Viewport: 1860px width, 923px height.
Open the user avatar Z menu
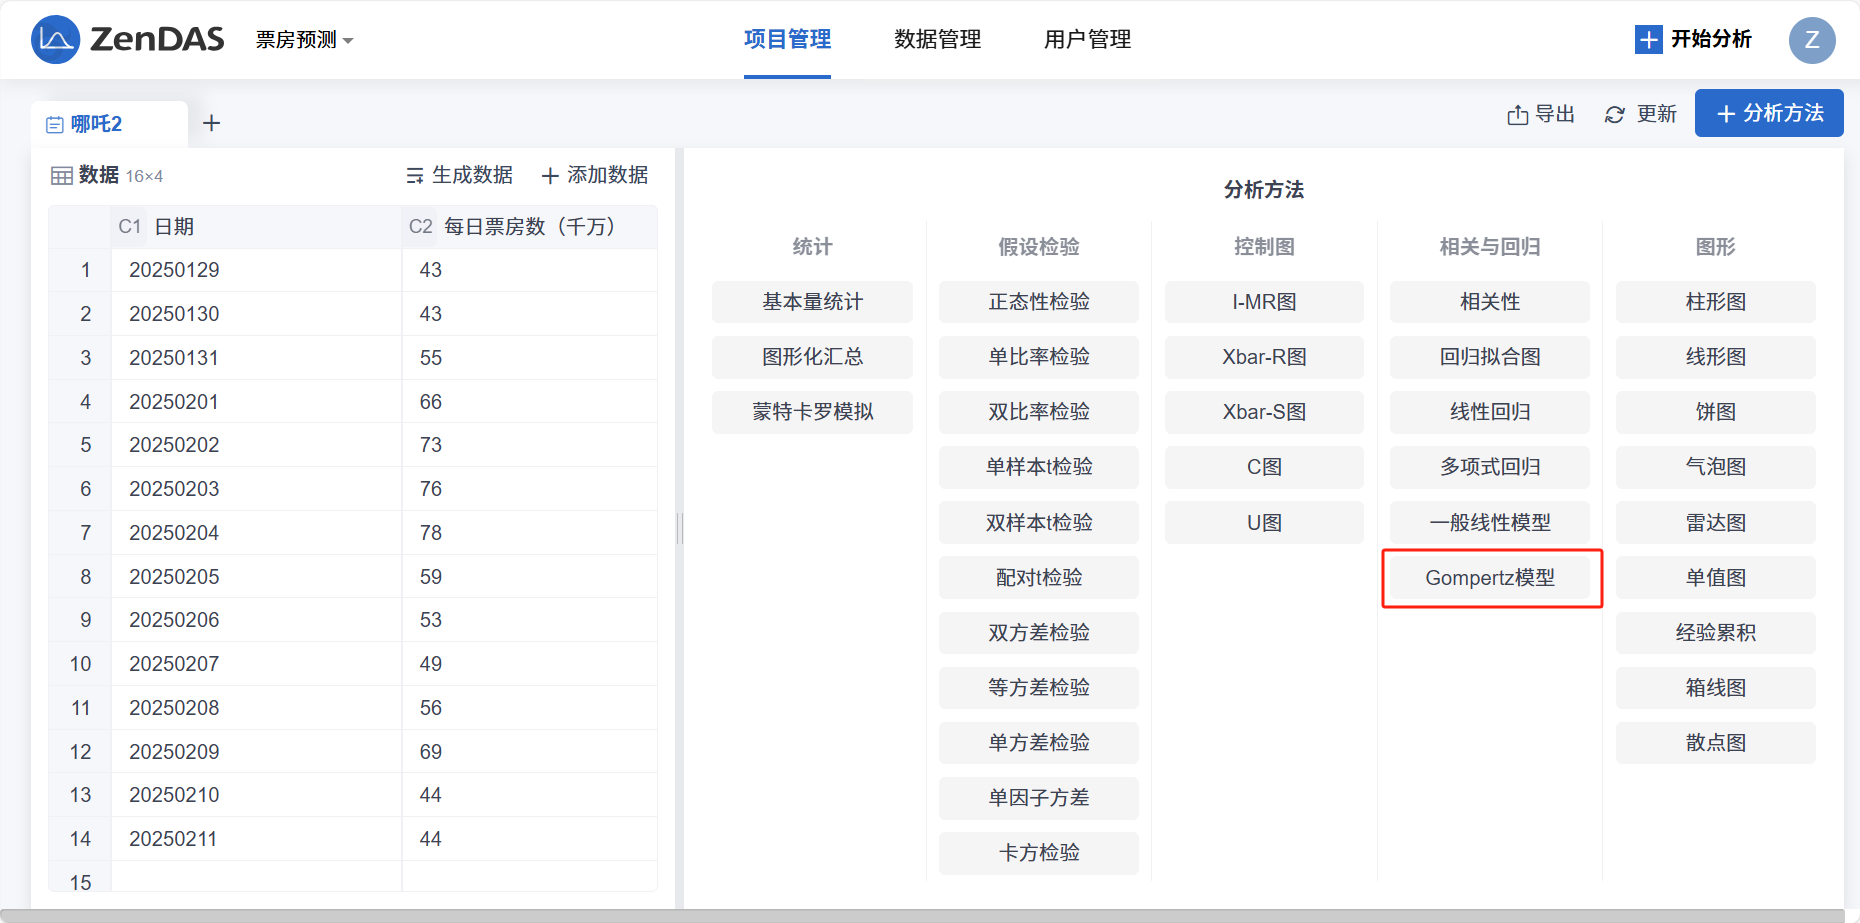tap(1811, 40)
